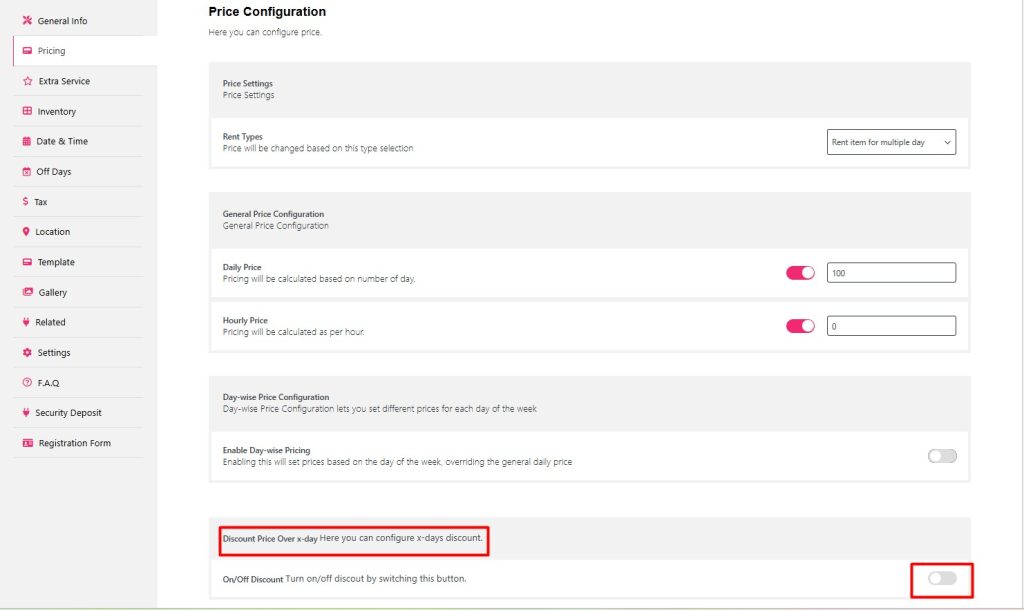Screen dimensions: 1024x610
Task: Switch on the On/Off Discount toggle
Action: [942, 578]
